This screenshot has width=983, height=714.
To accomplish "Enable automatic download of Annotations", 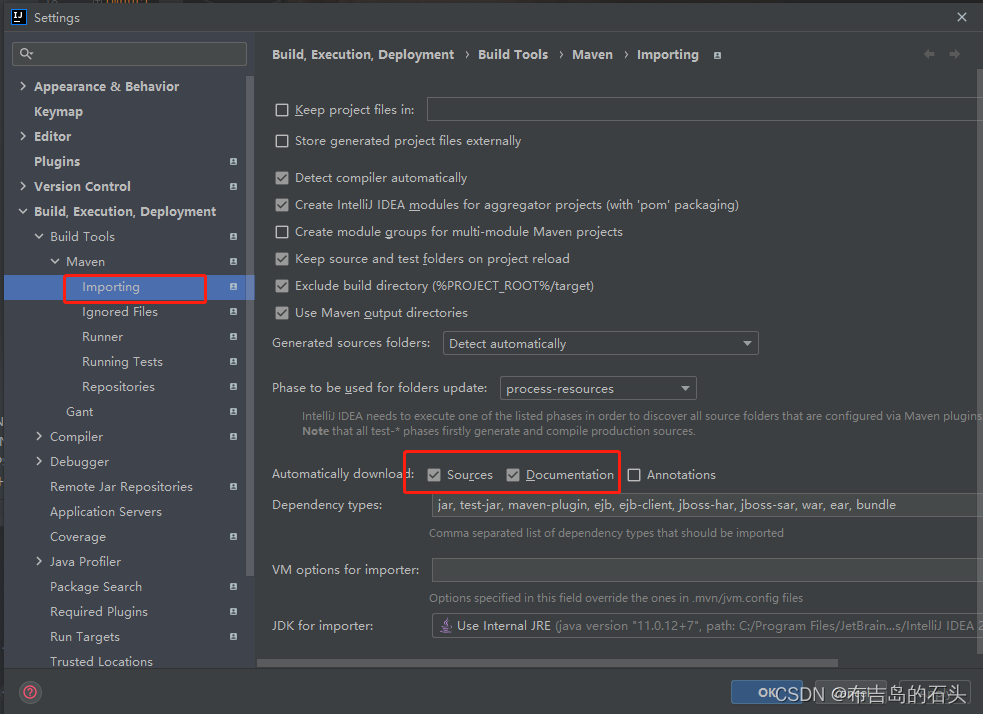I will [634, 475].
